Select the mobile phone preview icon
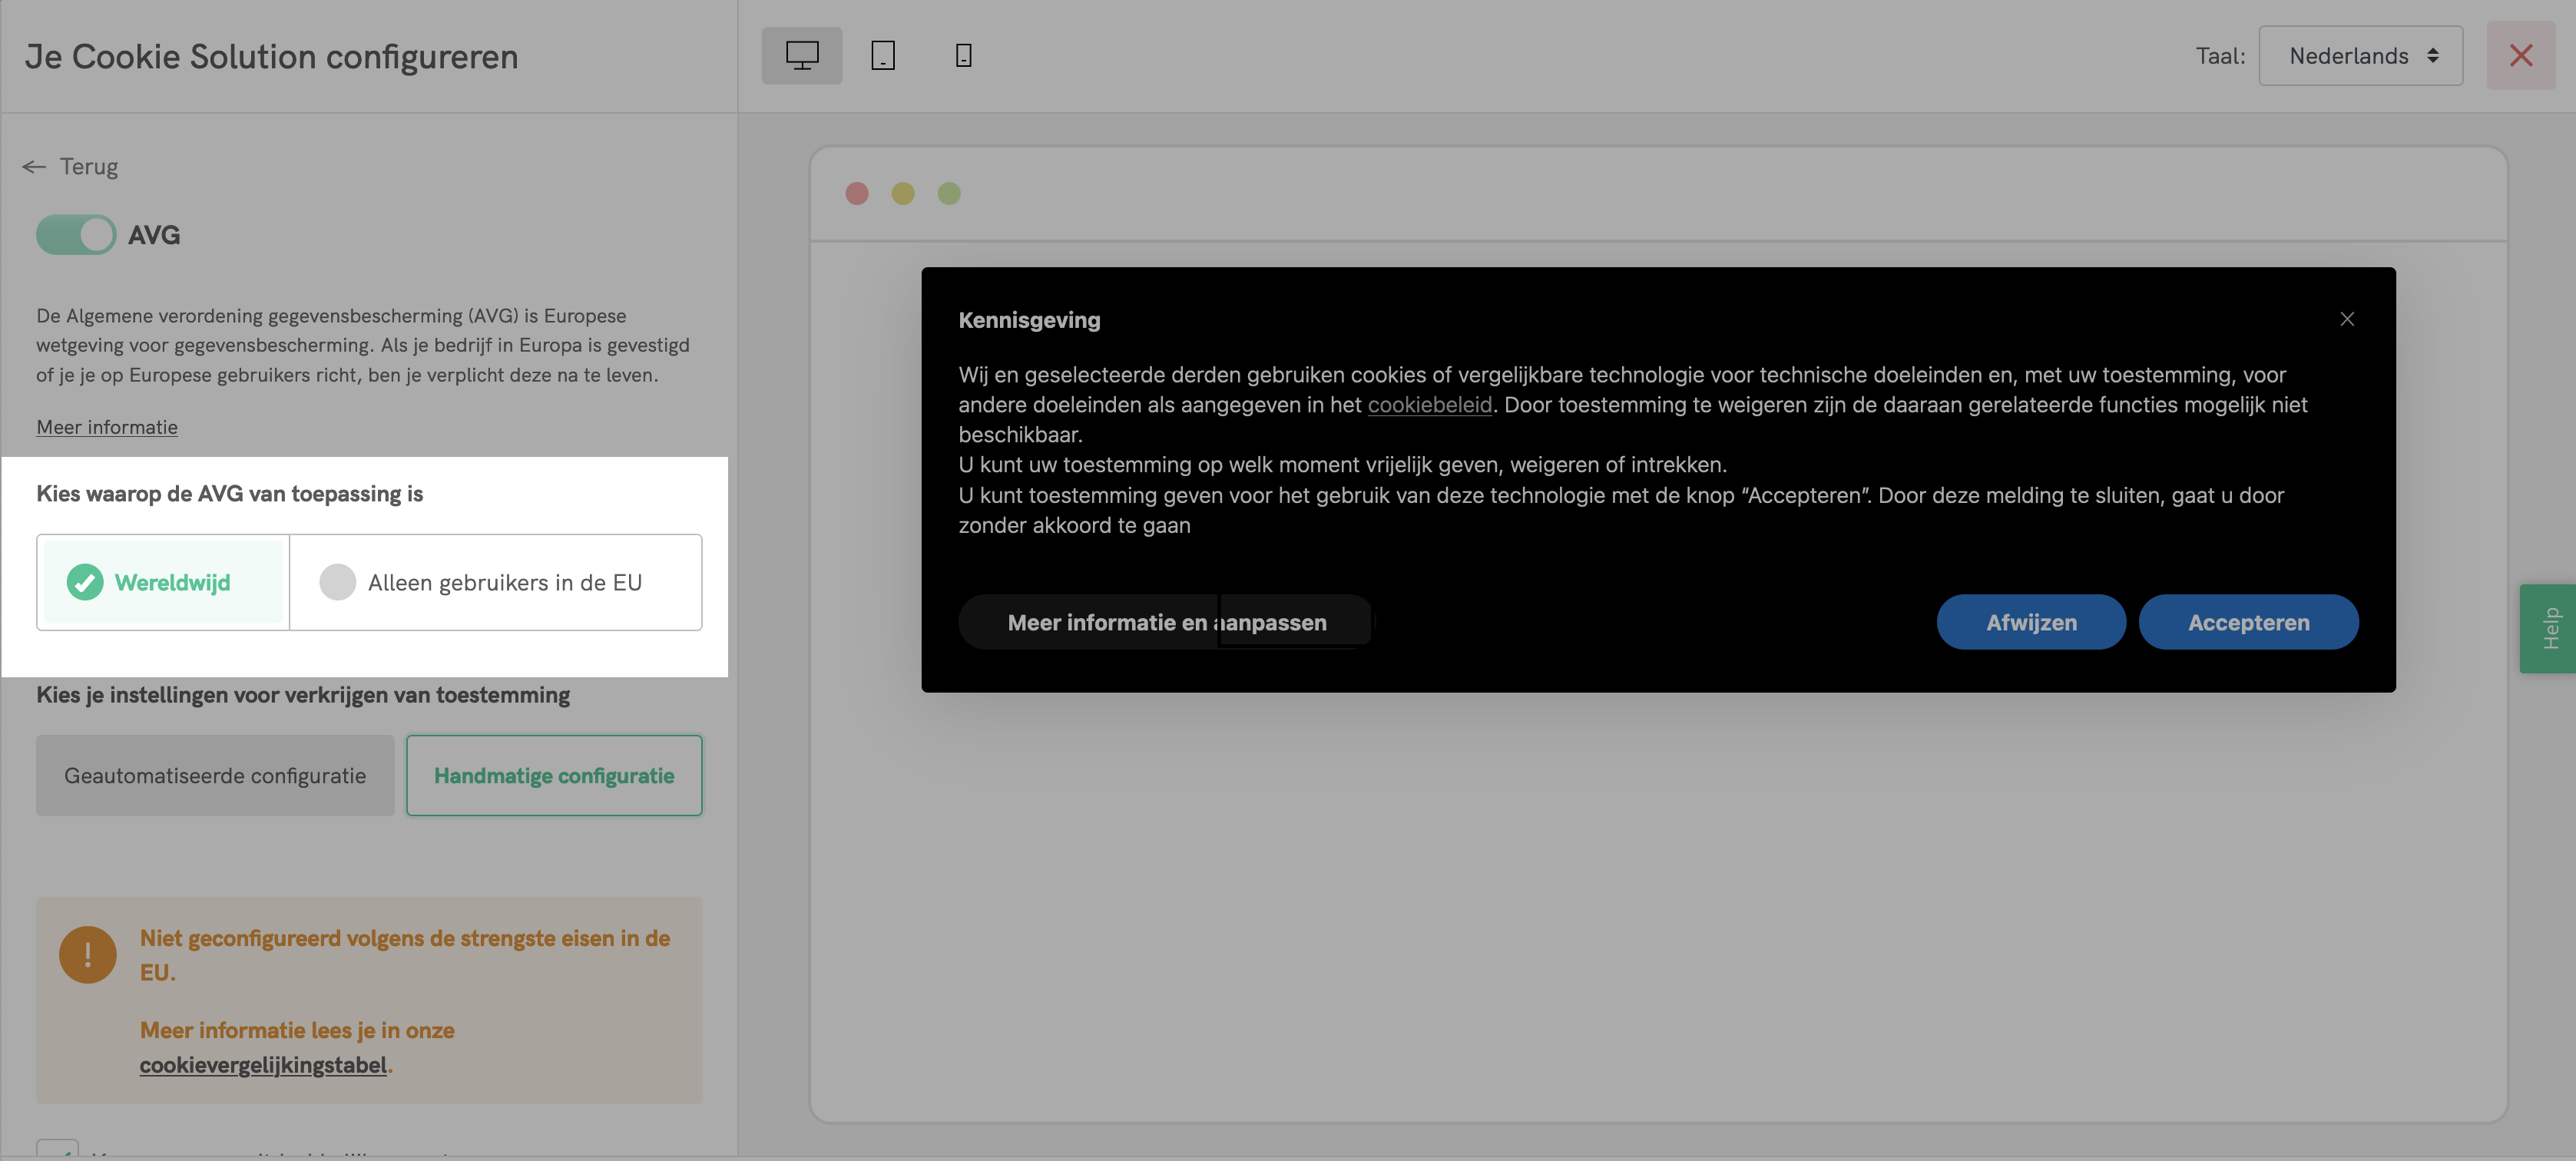The height and width of the screenshot is (1161, 2576). point(963,56)
